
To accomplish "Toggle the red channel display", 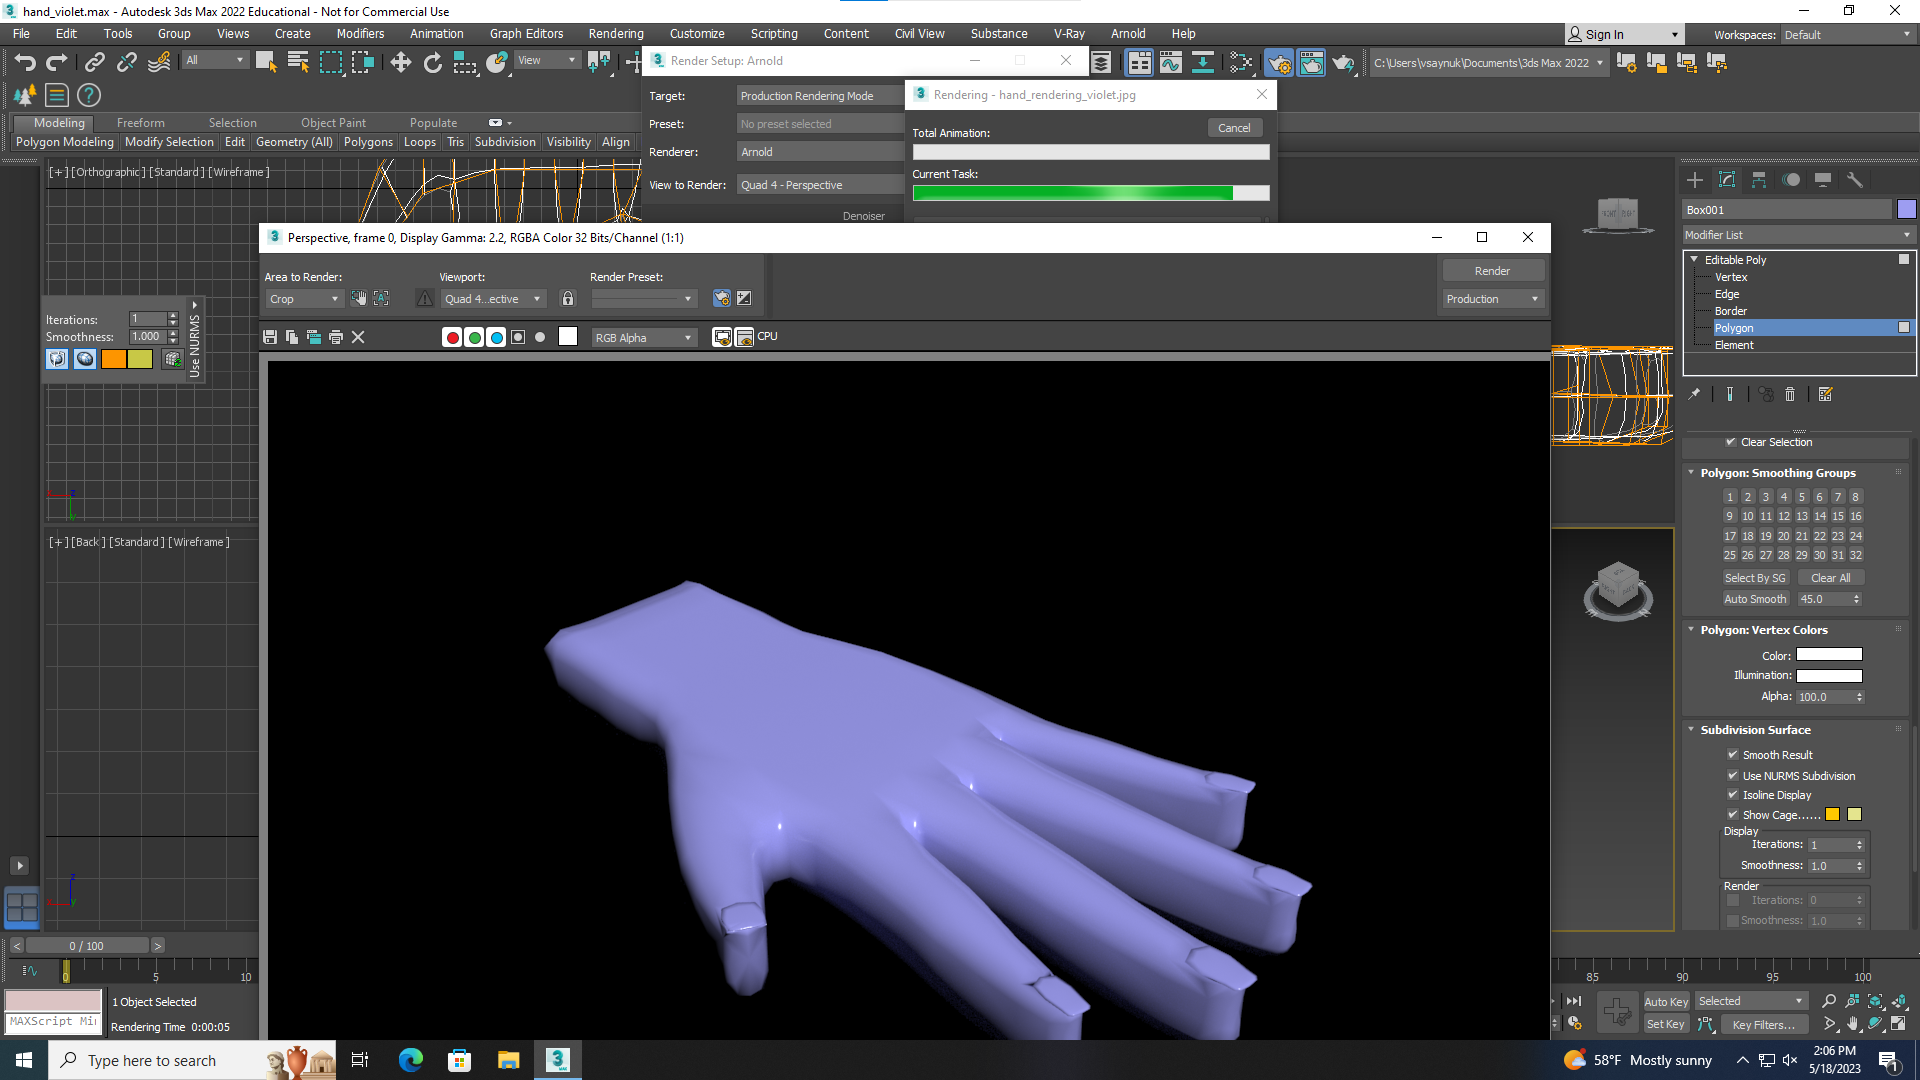I will click(x=452, y=337).
